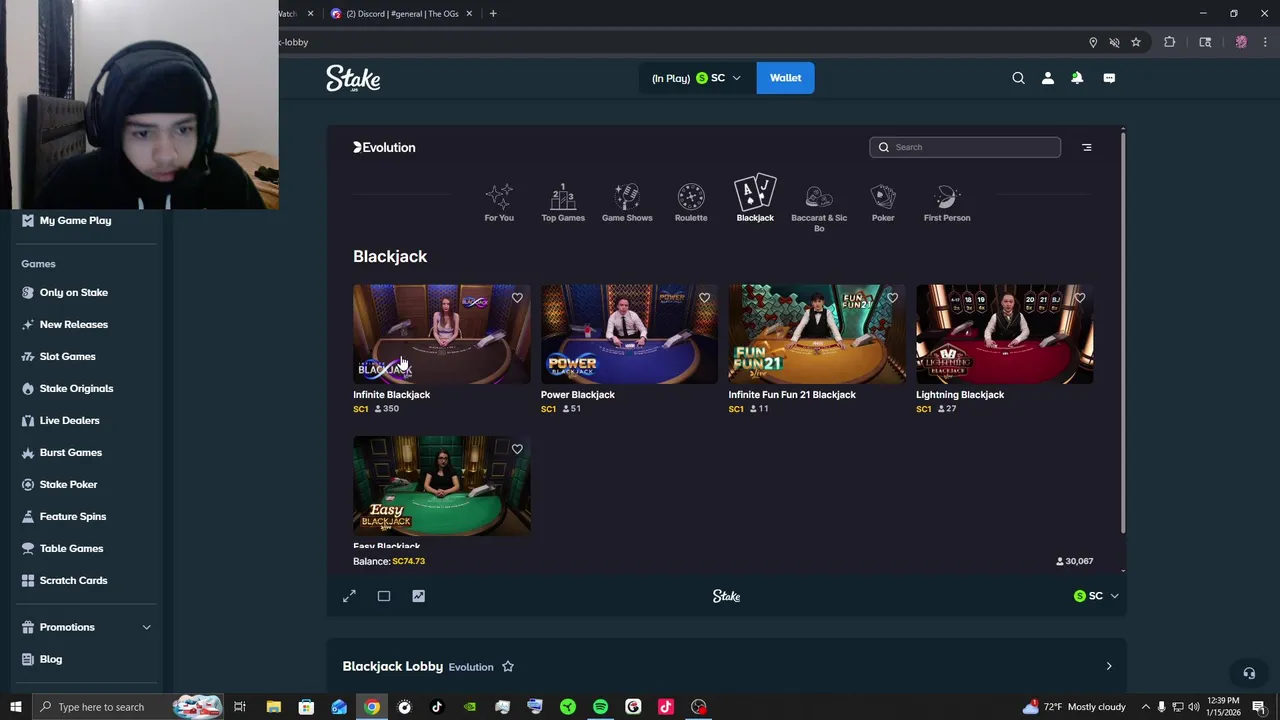Viewport: 1280px width, 720px height.
Task: Select the Top Games category icon
Action: pos(563,203)
